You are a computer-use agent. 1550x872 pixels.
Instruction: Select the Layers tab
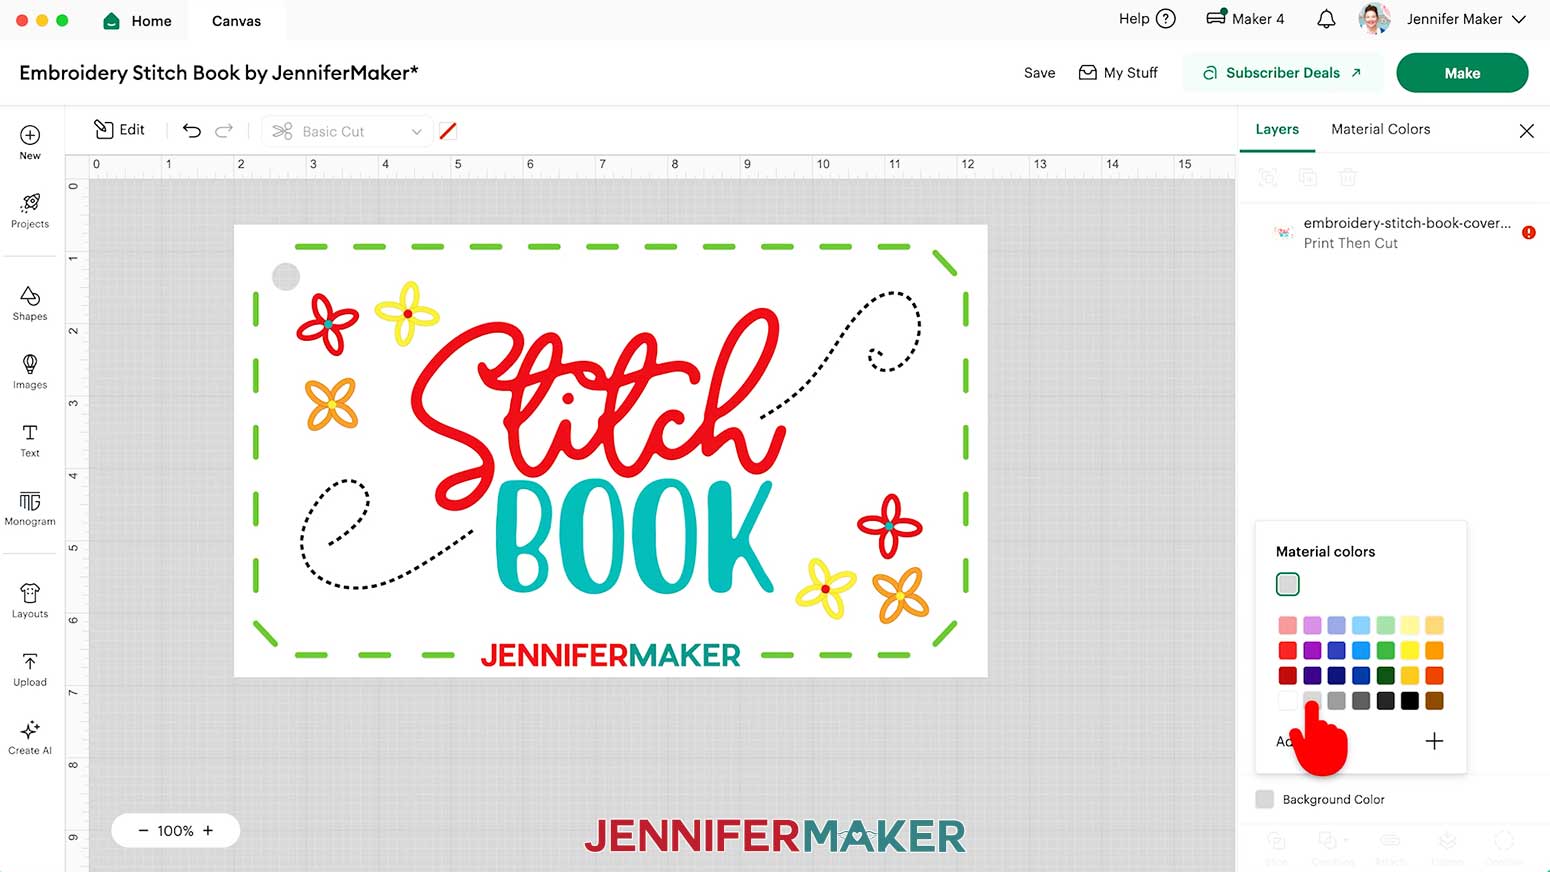click(1277, 129)
